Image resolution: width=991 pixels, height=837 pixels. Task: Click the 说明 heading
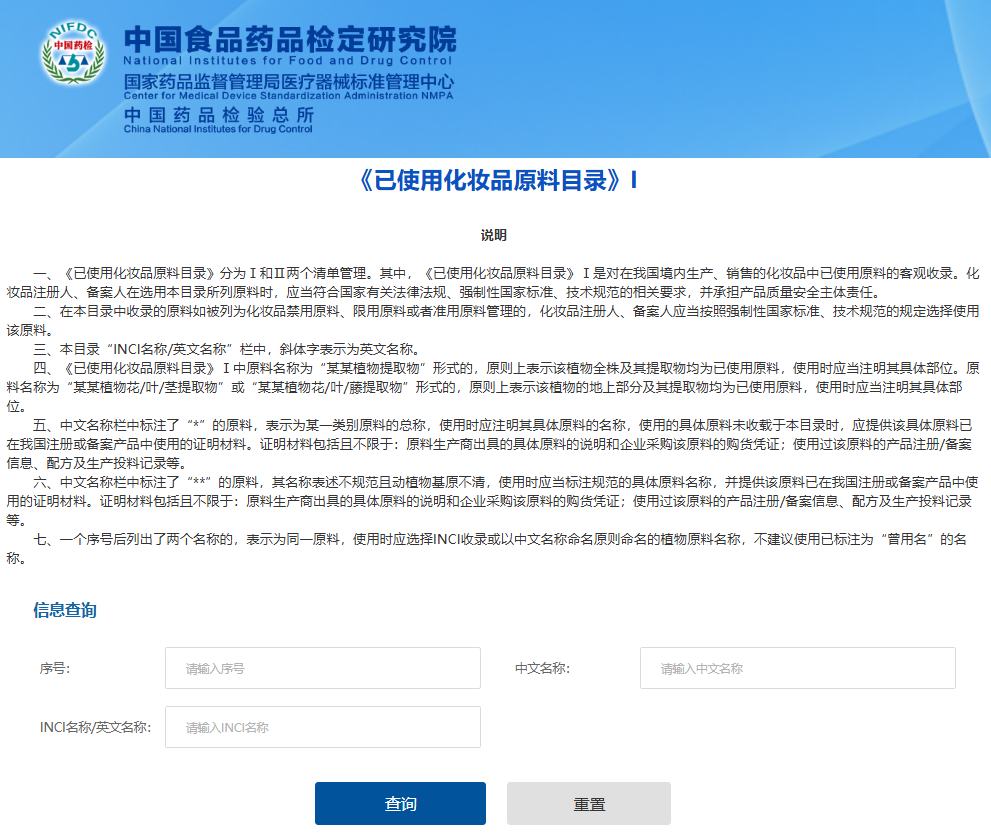pyautogui.click(x=494, y=235)
